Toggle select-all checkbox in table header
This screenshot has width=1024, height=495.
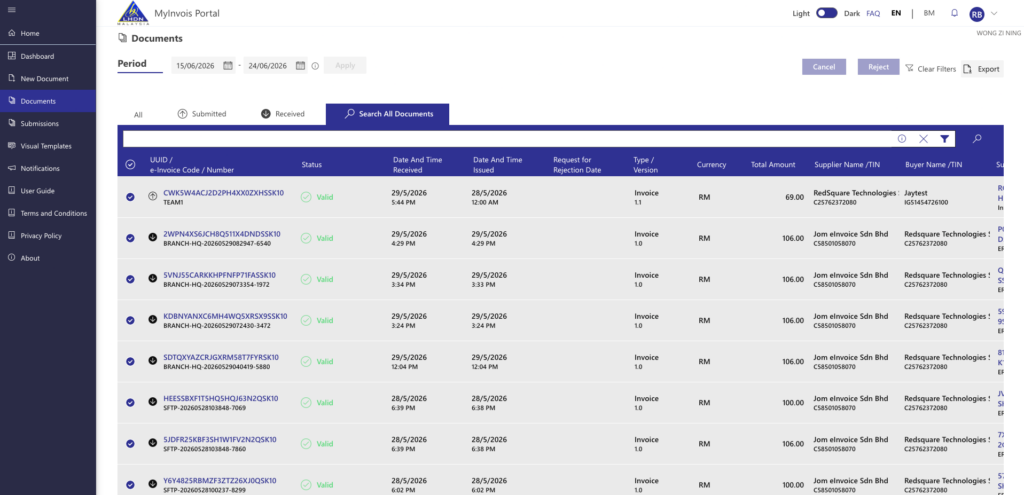tap(130, 165)
